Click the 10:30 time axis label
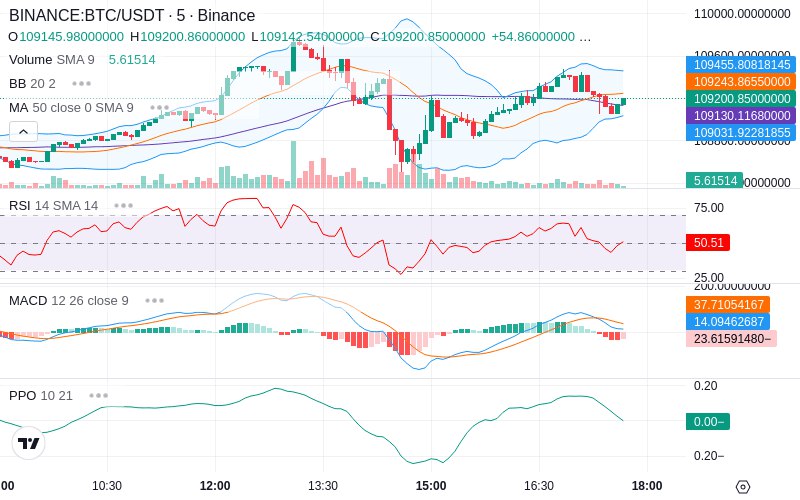Screen dimensions: 800x500 (107, 486)
